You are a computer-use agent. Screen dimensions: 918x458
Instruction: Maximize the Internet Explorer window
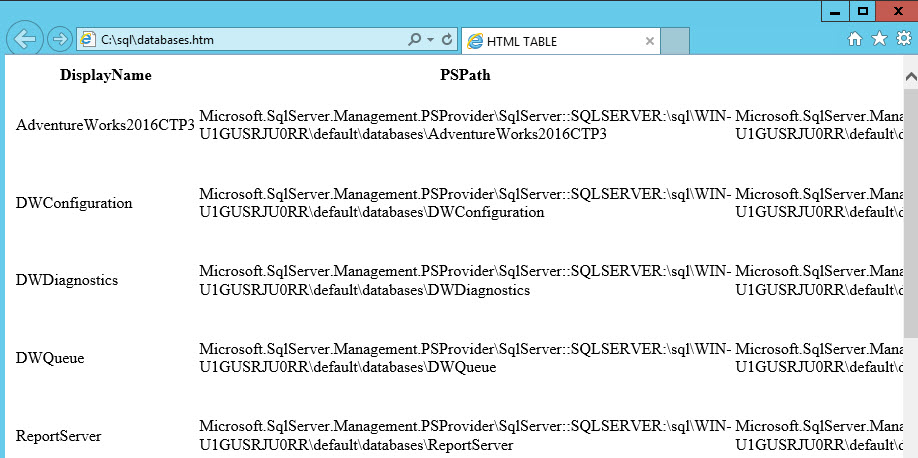[x=862, y=11]
